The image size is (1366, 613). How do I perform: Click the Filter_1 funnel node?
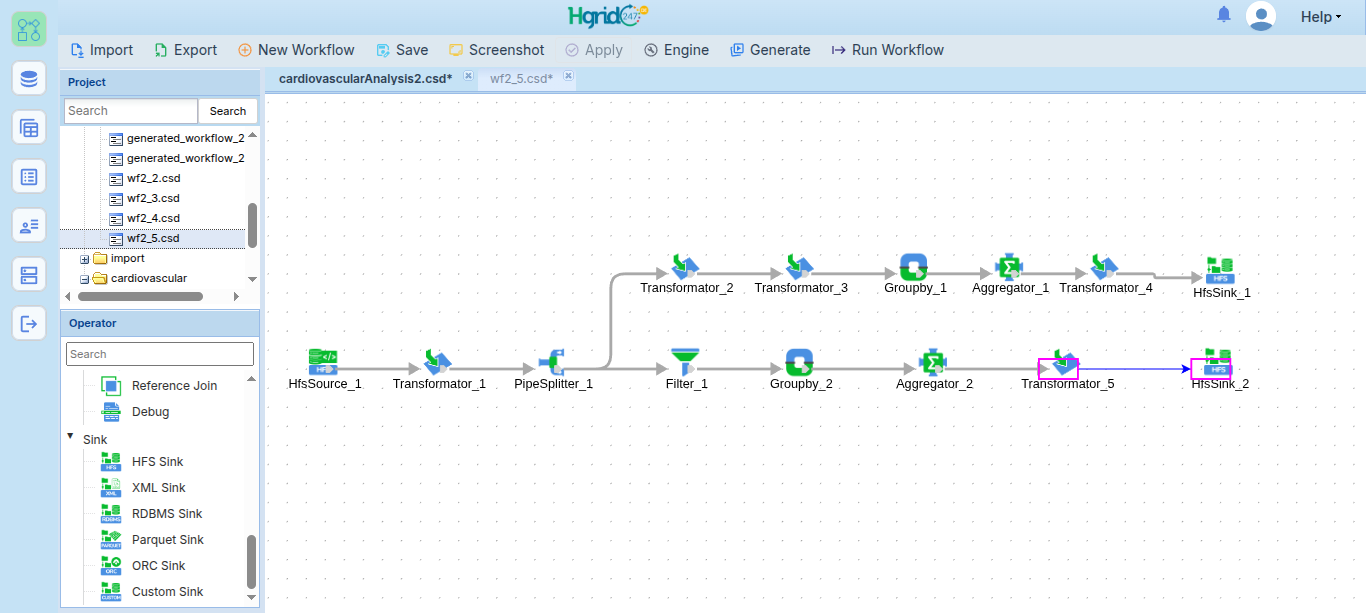[686, 361]
